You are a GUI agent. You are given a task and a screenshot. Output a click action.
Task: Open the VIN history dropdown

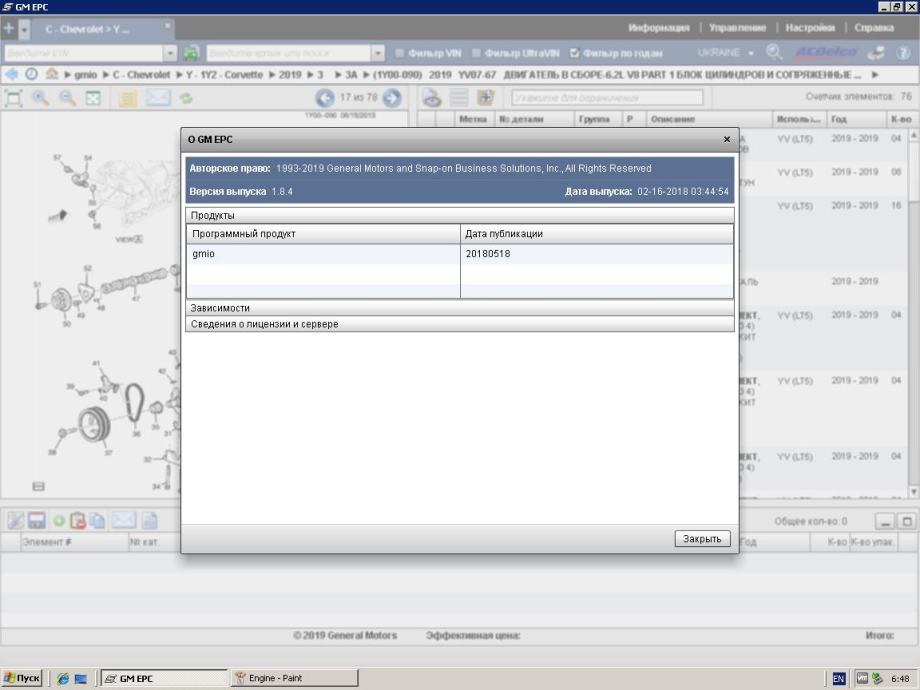pos(170,53)
